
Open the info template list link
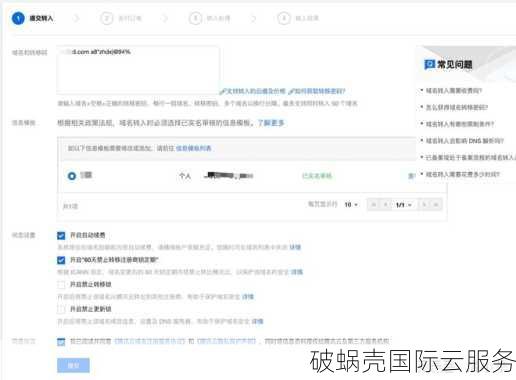[194, 148]
